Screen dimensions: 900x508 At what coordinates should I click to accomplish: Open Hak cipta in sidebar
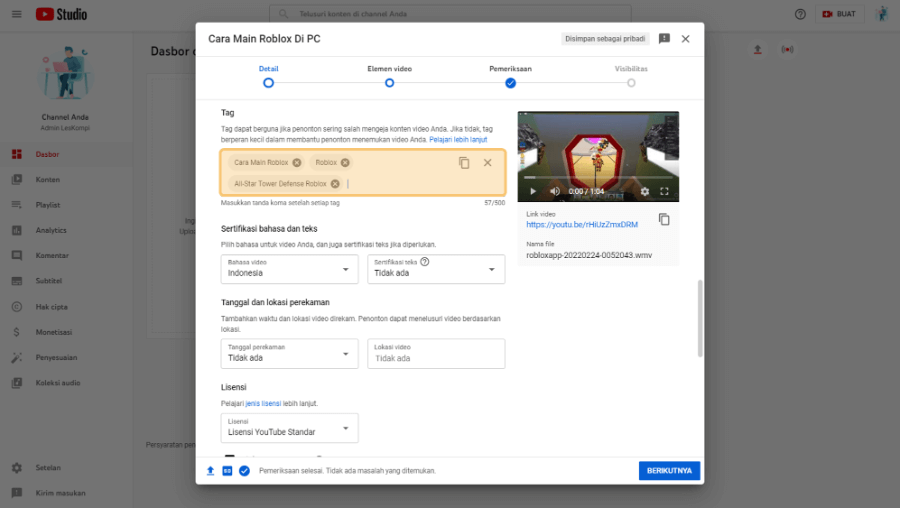click(x=66, y=307)
